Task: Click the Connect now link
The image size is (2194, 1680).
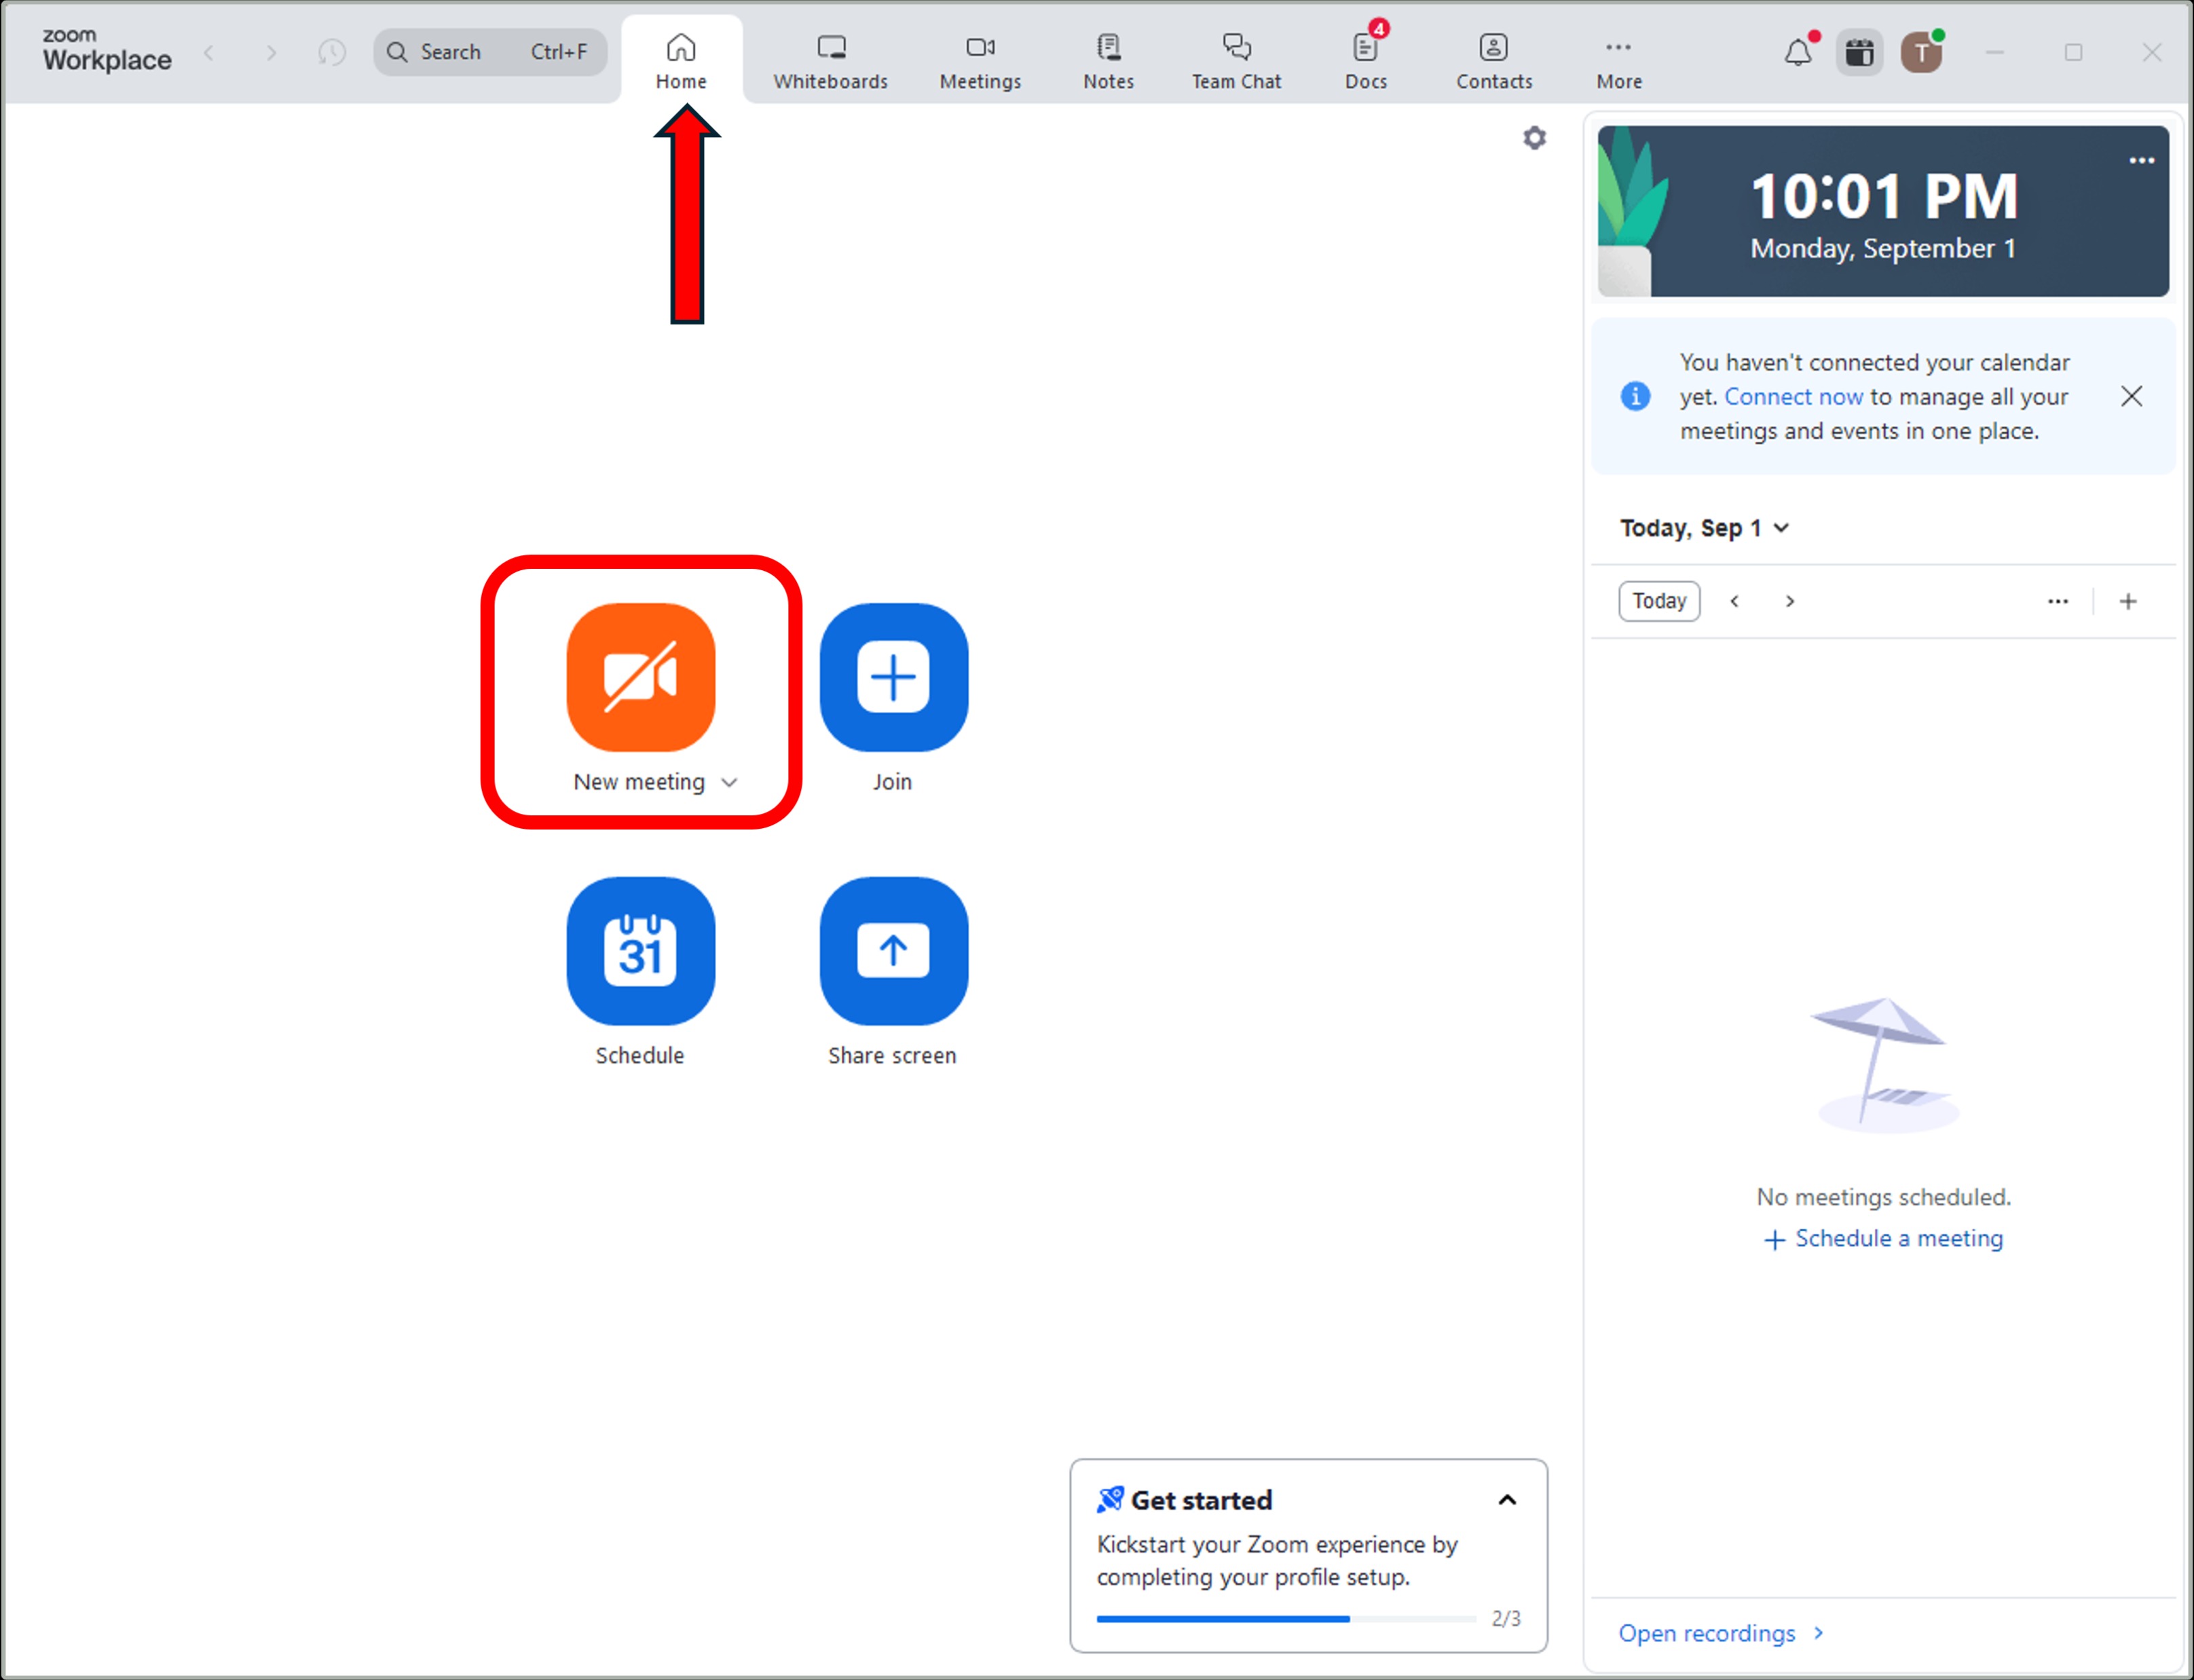Action: (1793, 397)
